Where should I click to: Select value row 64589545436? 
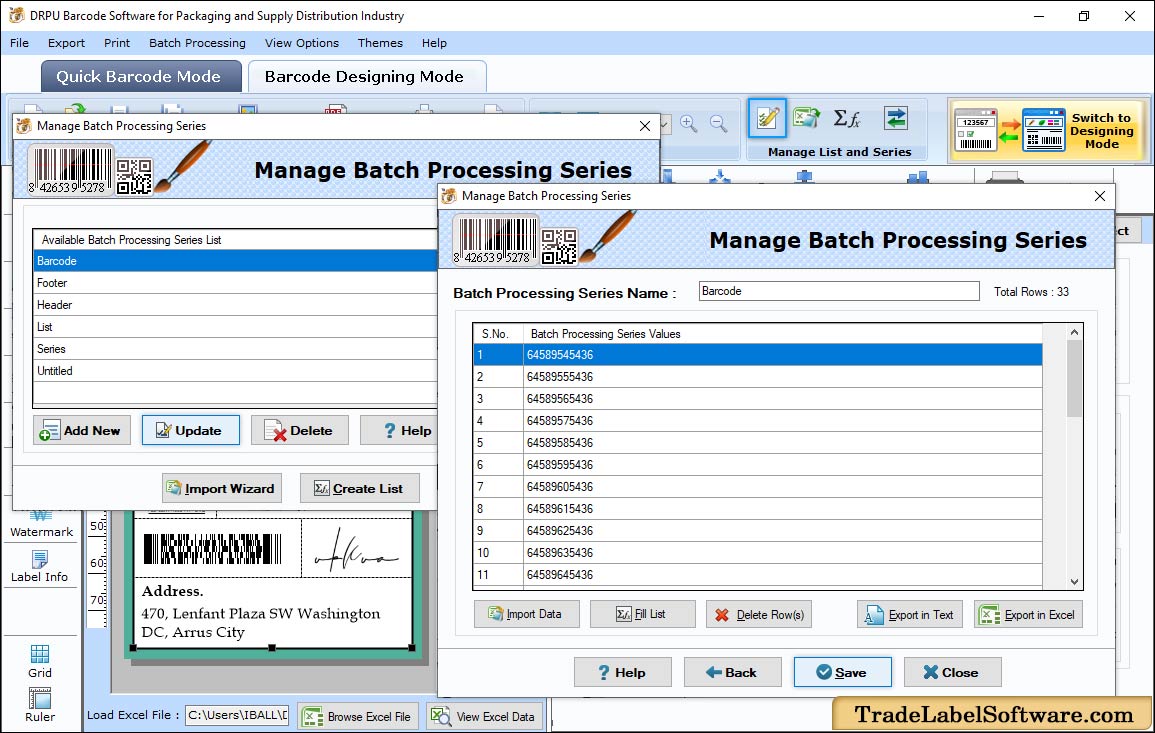click(x=758, y=355)
